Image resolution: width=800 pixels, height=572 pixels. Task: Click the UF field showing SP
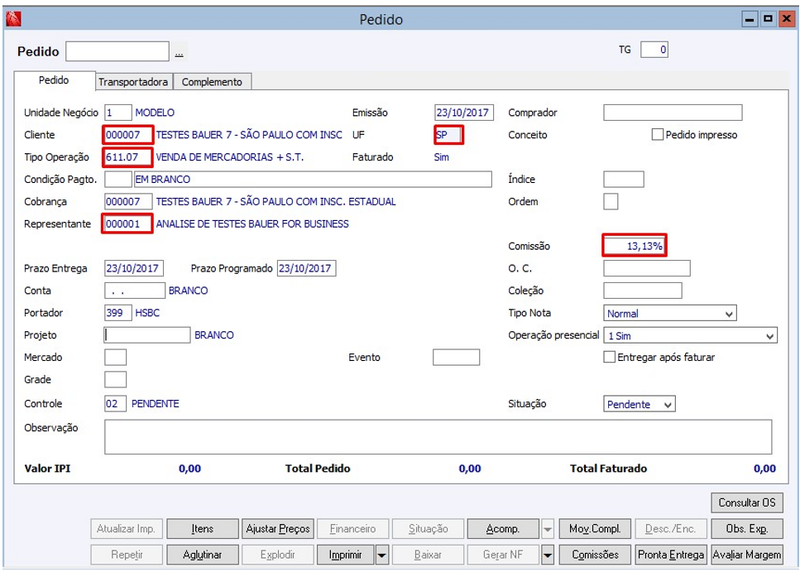(x=449, y=135)
